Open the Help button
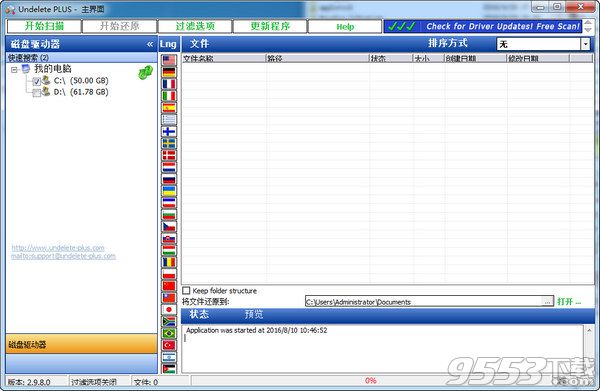Screen dimensions: 600x391 pos(345,26)
